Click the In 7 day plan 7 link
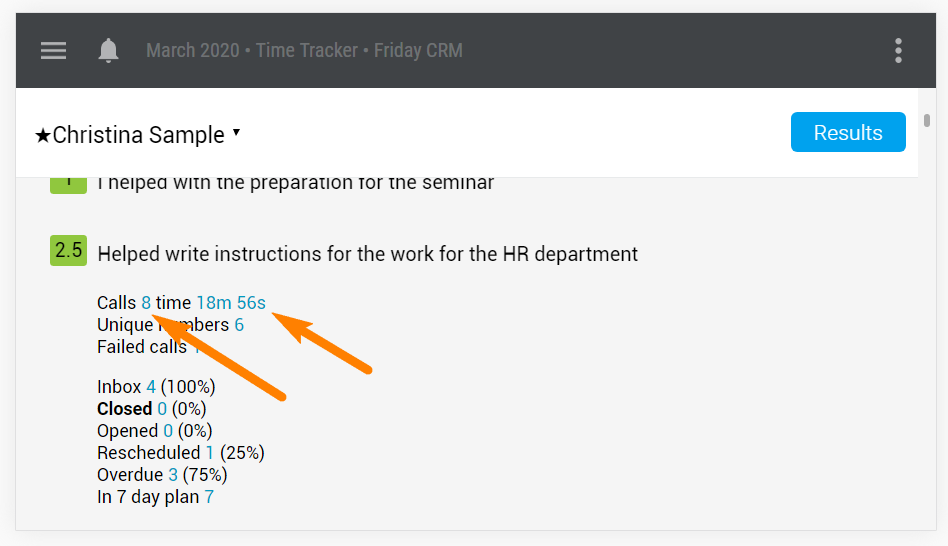The height and width of the screenshot is (546, 948). [x=209, y=496]
